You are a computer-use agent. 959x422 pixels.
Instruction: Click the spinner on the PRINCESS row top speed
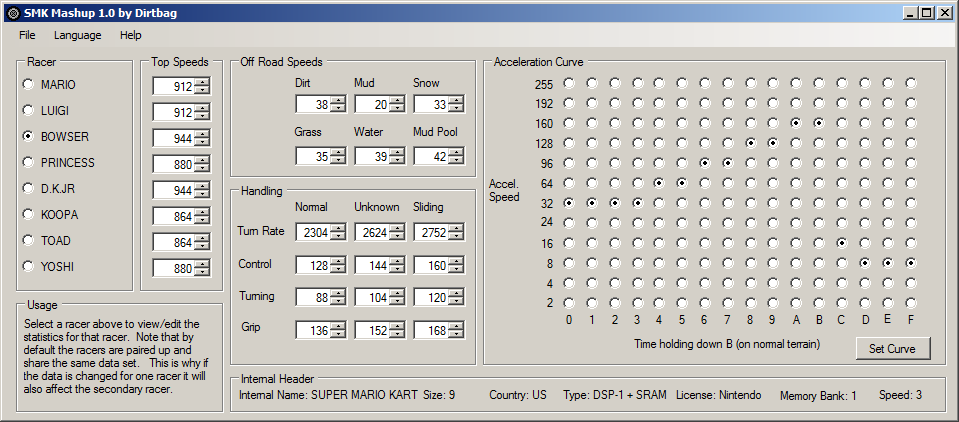point(202,165)
